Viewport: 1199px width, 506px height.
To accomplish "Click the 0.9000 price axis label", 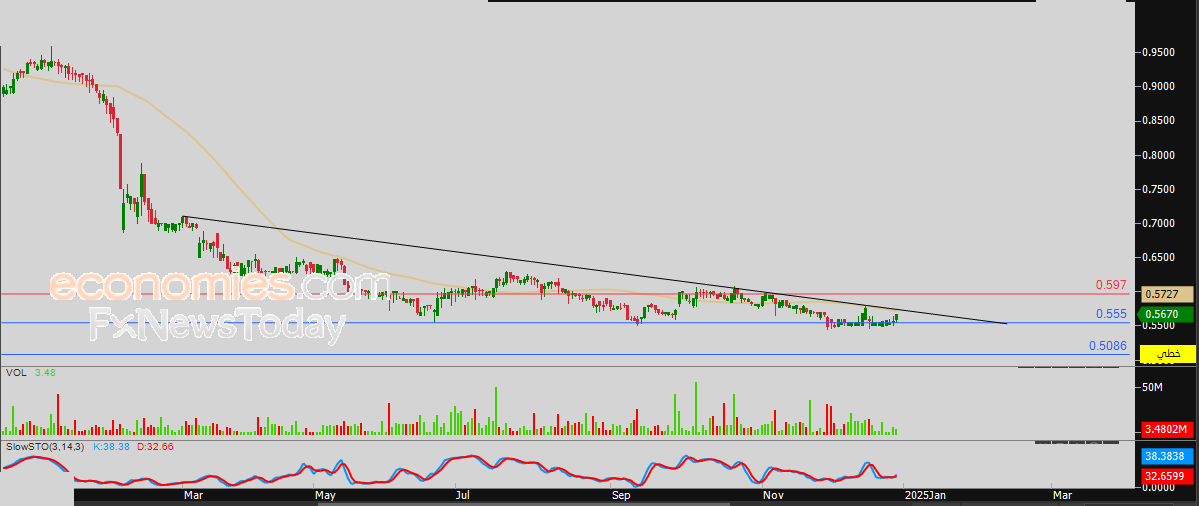I will [x=1159, y=86].
